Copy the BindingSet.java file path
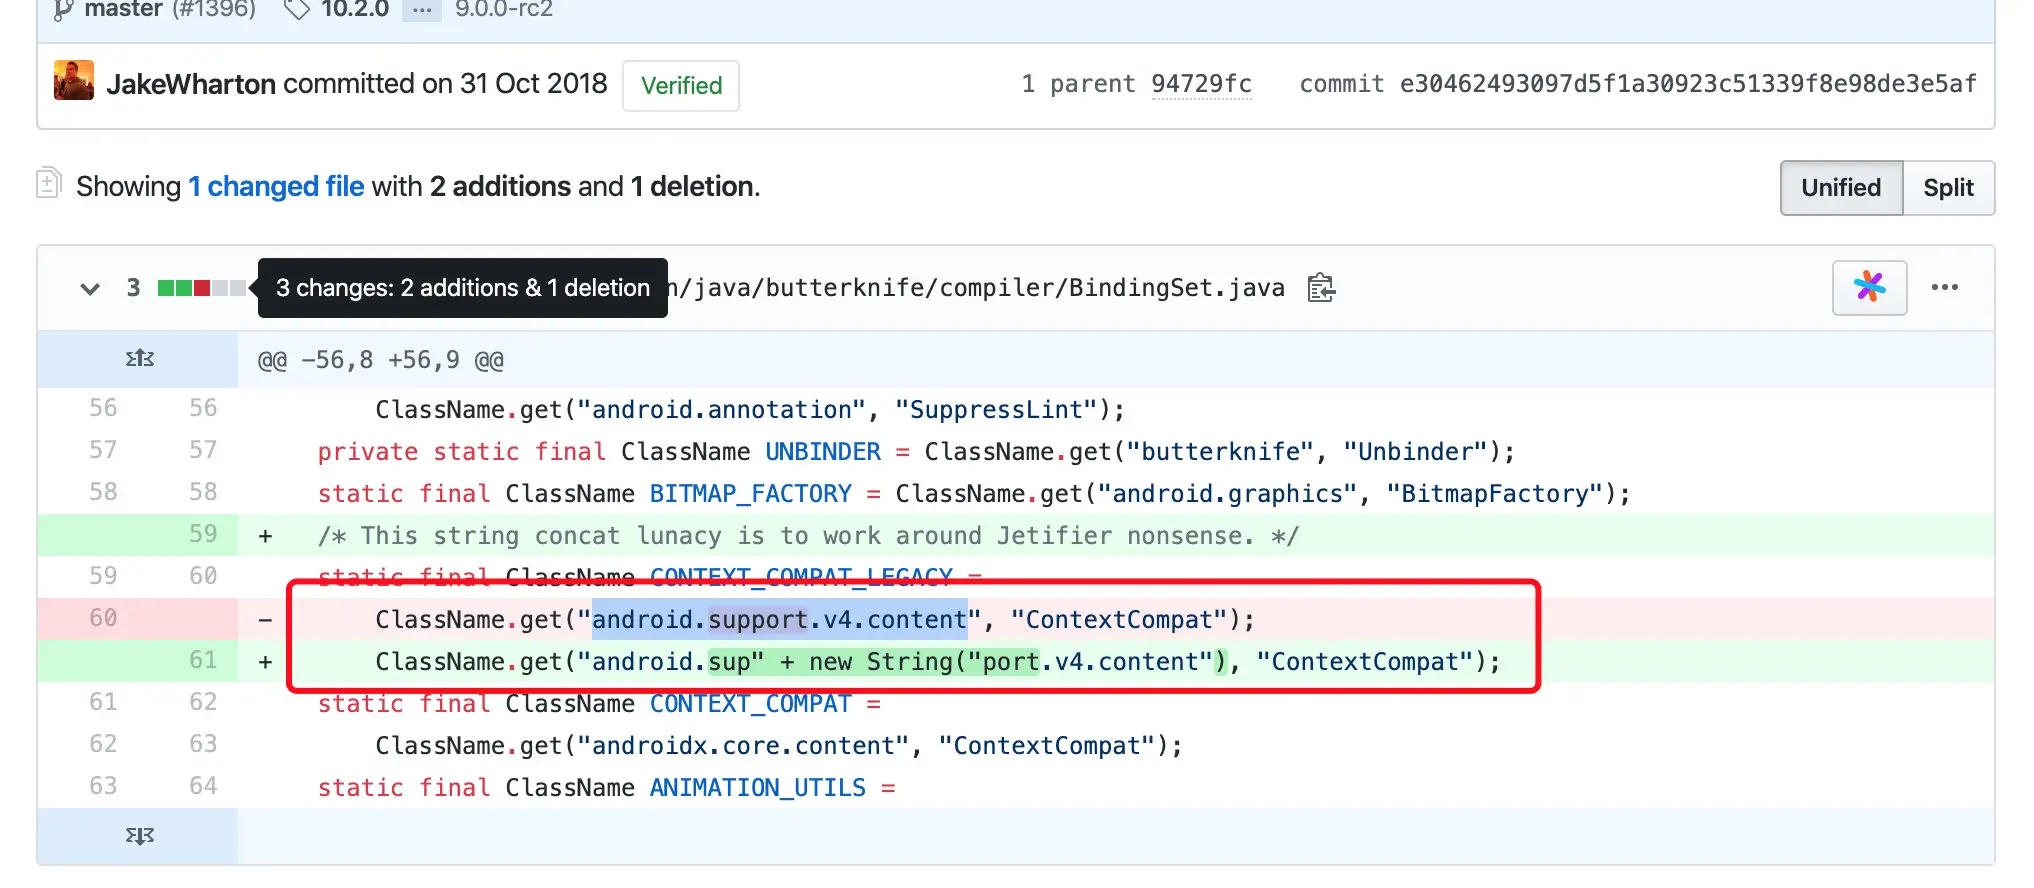This screenshot has width=2034, height=888. coord(1321,288)
